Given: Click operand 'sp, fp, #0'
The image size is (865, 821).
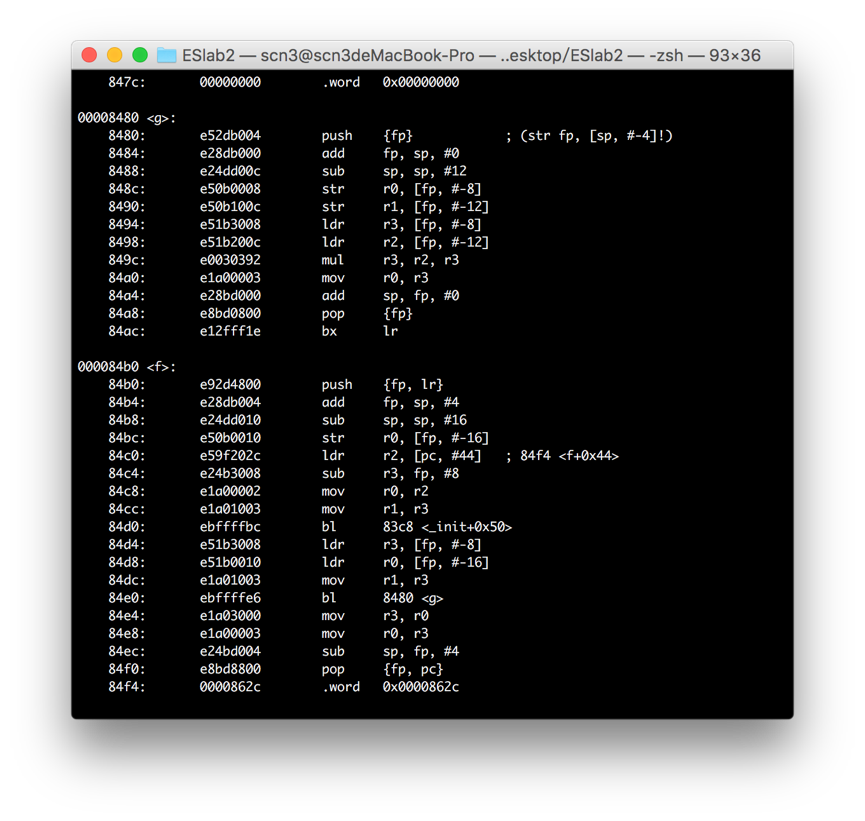Looking at the screenshot, I should pos(421,296).
